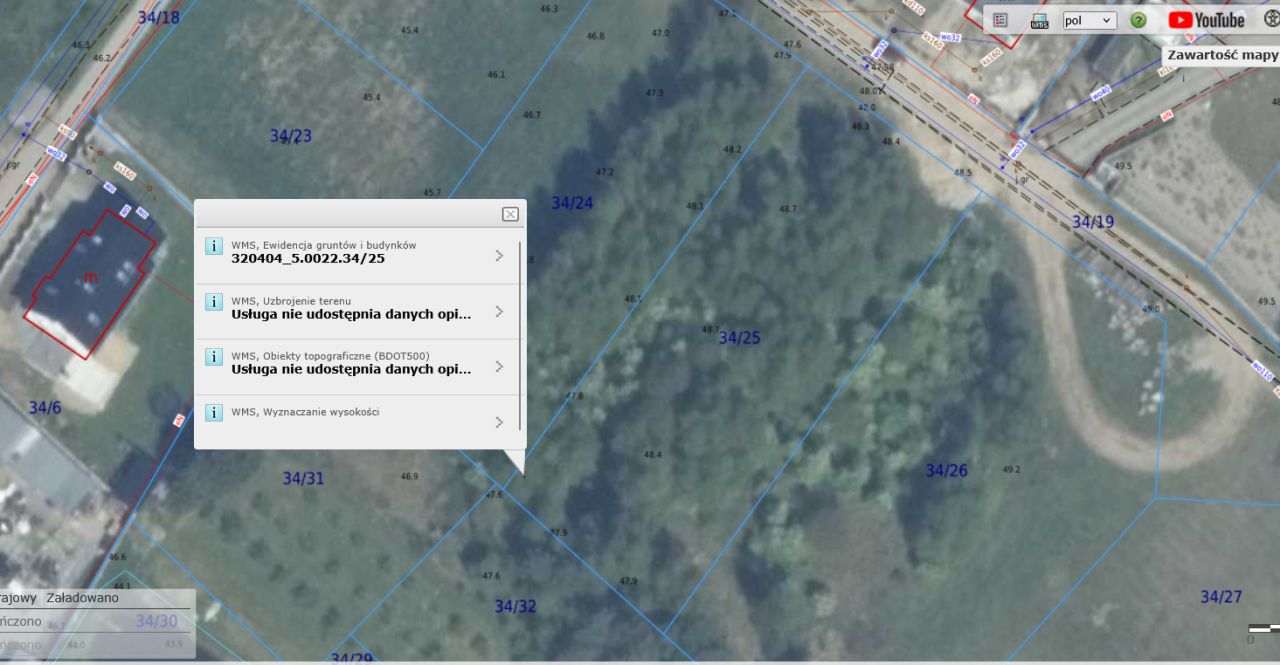The width and height of the screenshot is (1280, 665).
Task: Click parcel label 34/19 on map
Action: point(1093,222)
